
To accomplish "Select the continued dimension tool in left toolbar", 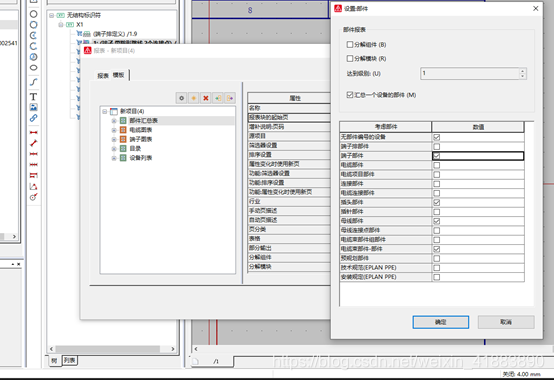I will point(33,154).
